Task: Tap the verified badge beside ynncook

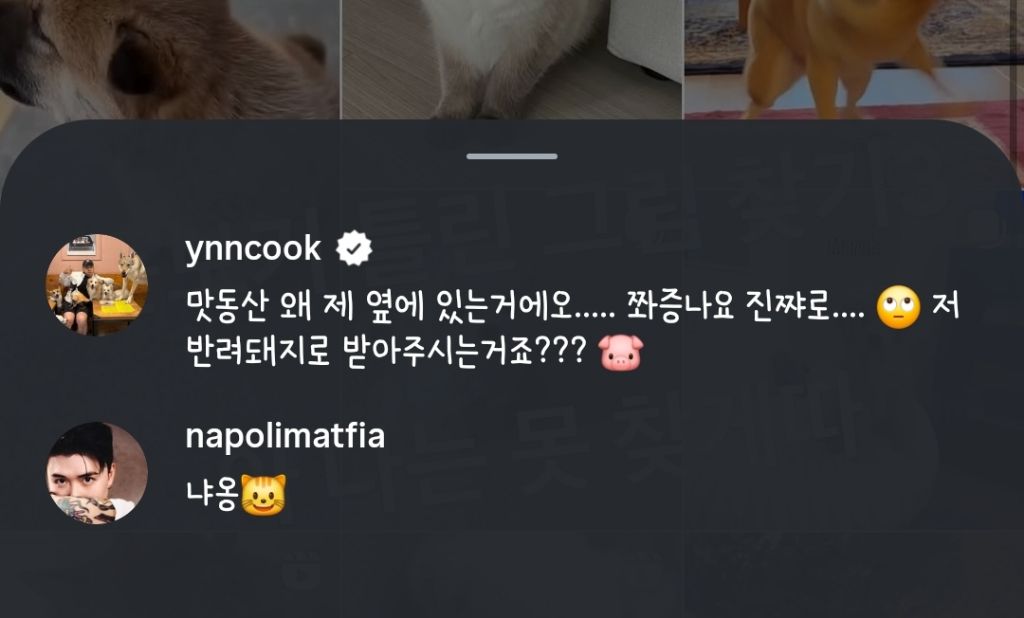Action: (354, 248)
